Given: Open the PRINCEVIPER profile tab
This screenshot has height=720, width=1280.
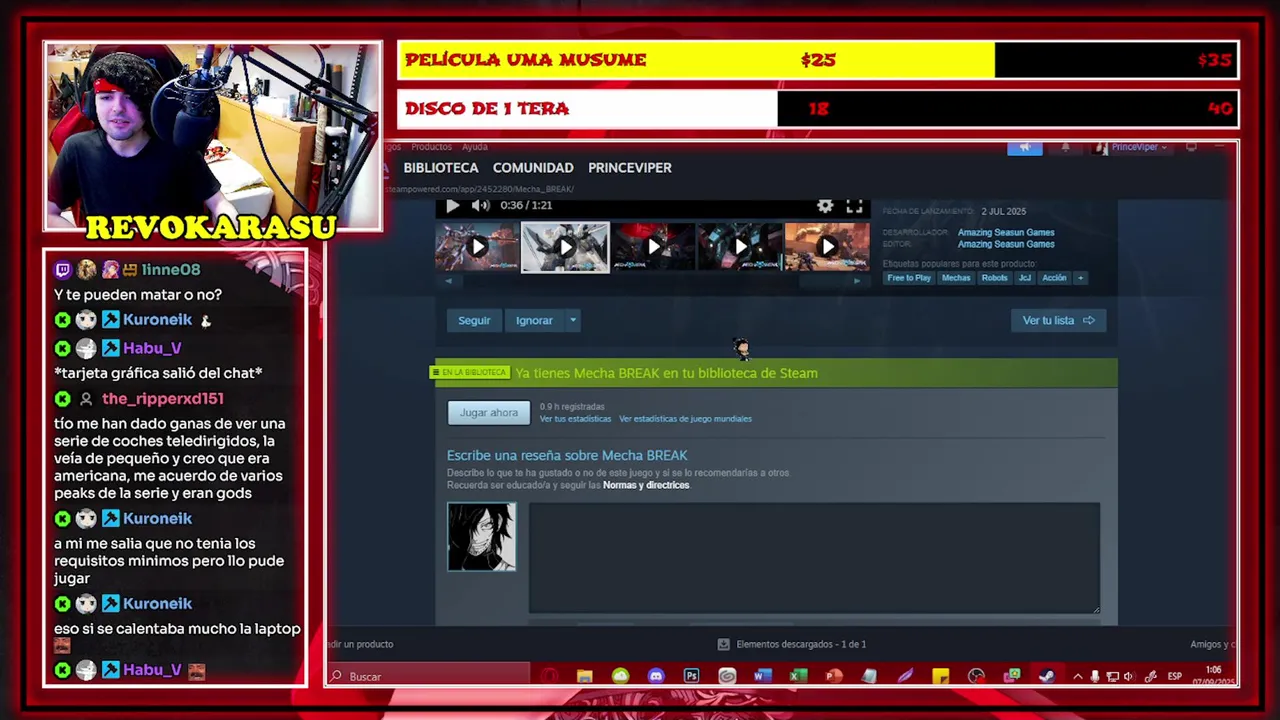Looking at the screenshot, I should (630, 168).
